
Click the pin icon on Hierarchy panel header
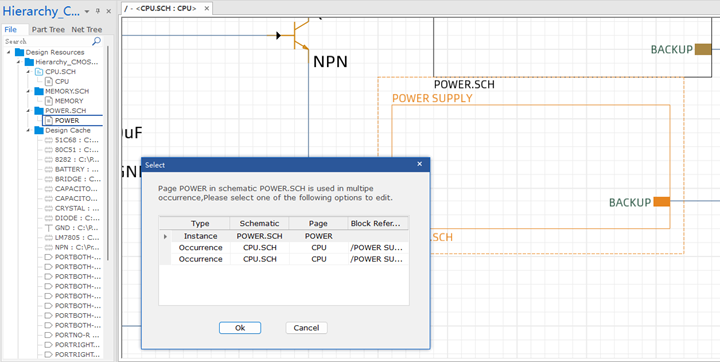click(x=98, y=11)
